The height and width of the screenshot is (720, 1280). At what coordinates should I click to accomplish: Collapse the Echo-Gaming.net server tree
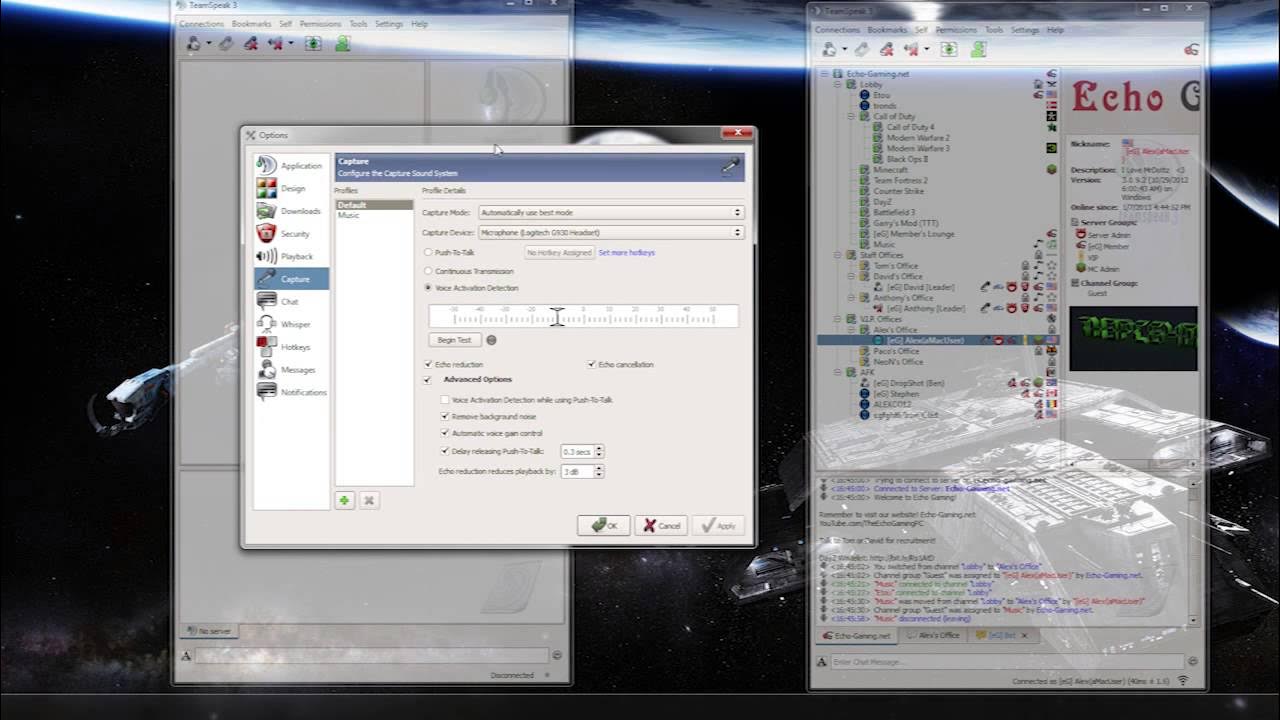[x=825, y=74]
